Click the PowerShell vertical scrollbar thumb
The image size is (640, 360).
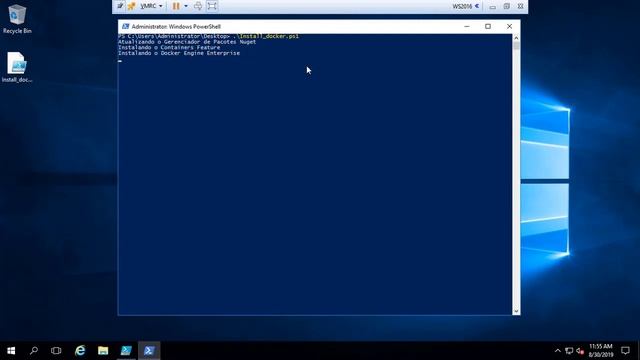point(516,45)
